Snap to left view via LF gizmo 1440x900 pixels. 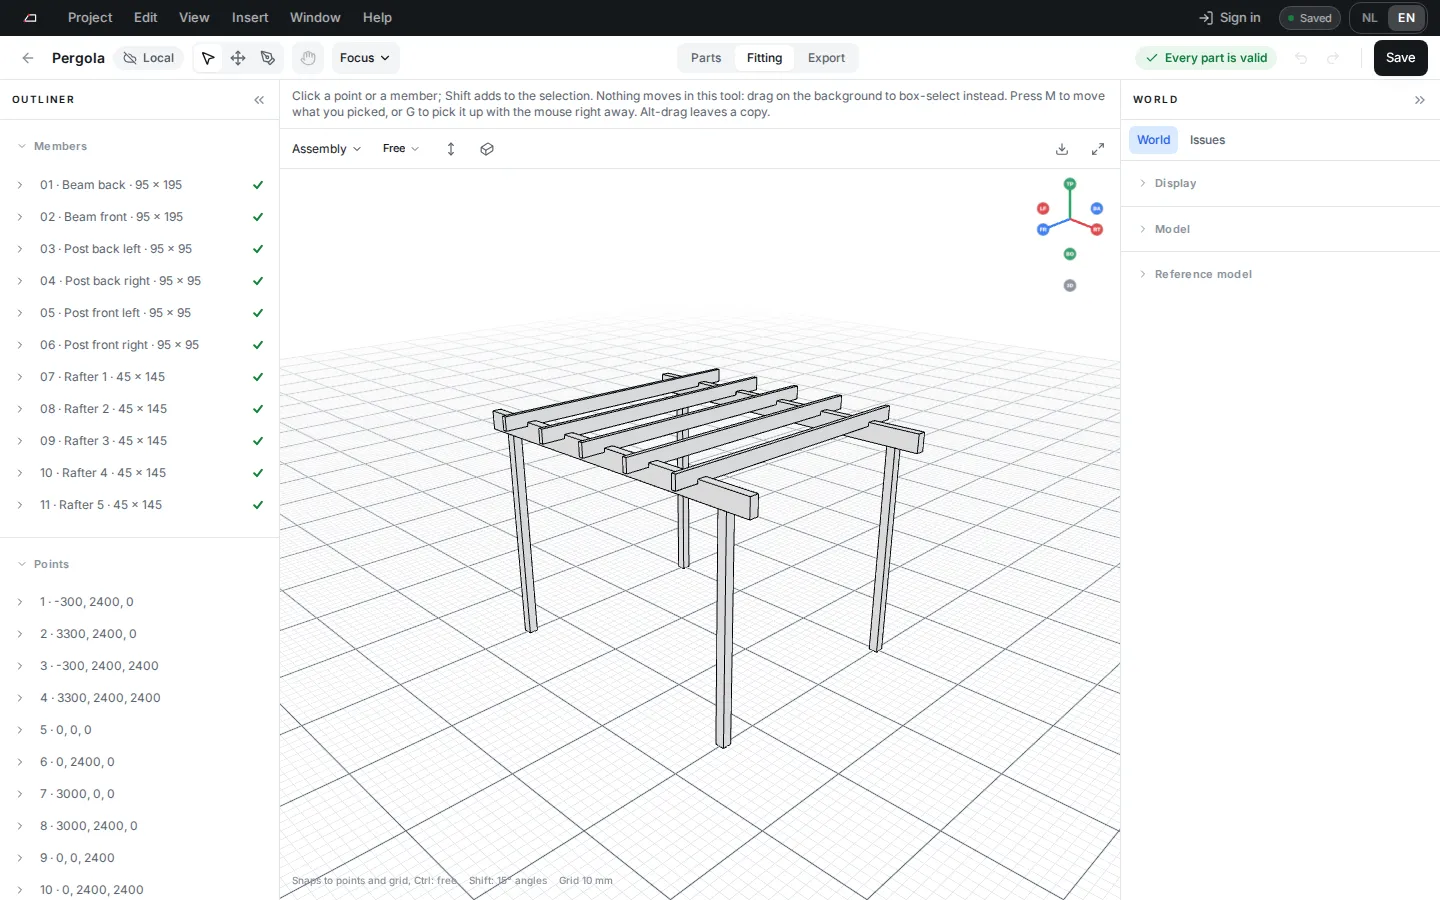point(1043,209)
